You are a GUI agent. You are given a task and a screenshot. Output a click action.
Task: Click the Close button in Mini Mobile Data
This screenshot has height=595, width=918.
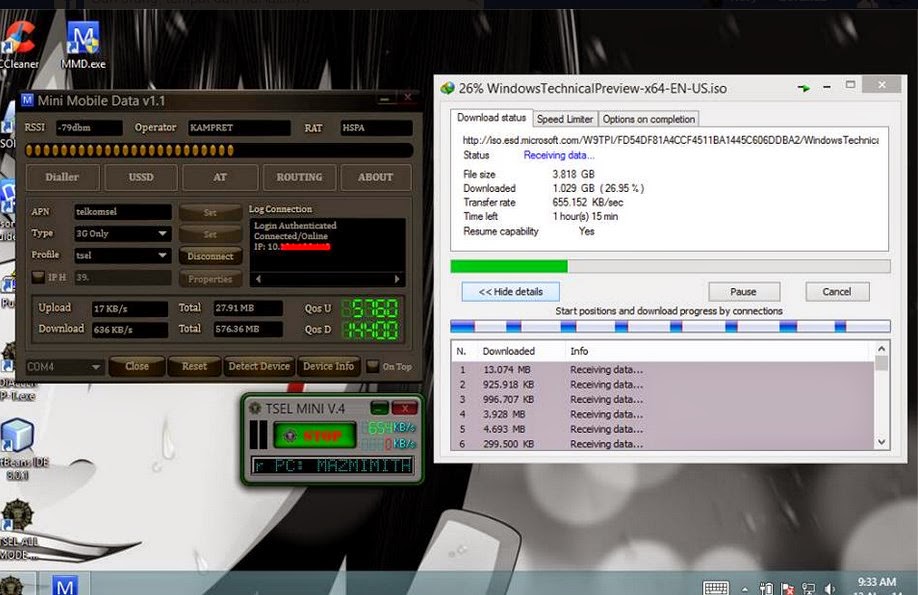point(136,366)
